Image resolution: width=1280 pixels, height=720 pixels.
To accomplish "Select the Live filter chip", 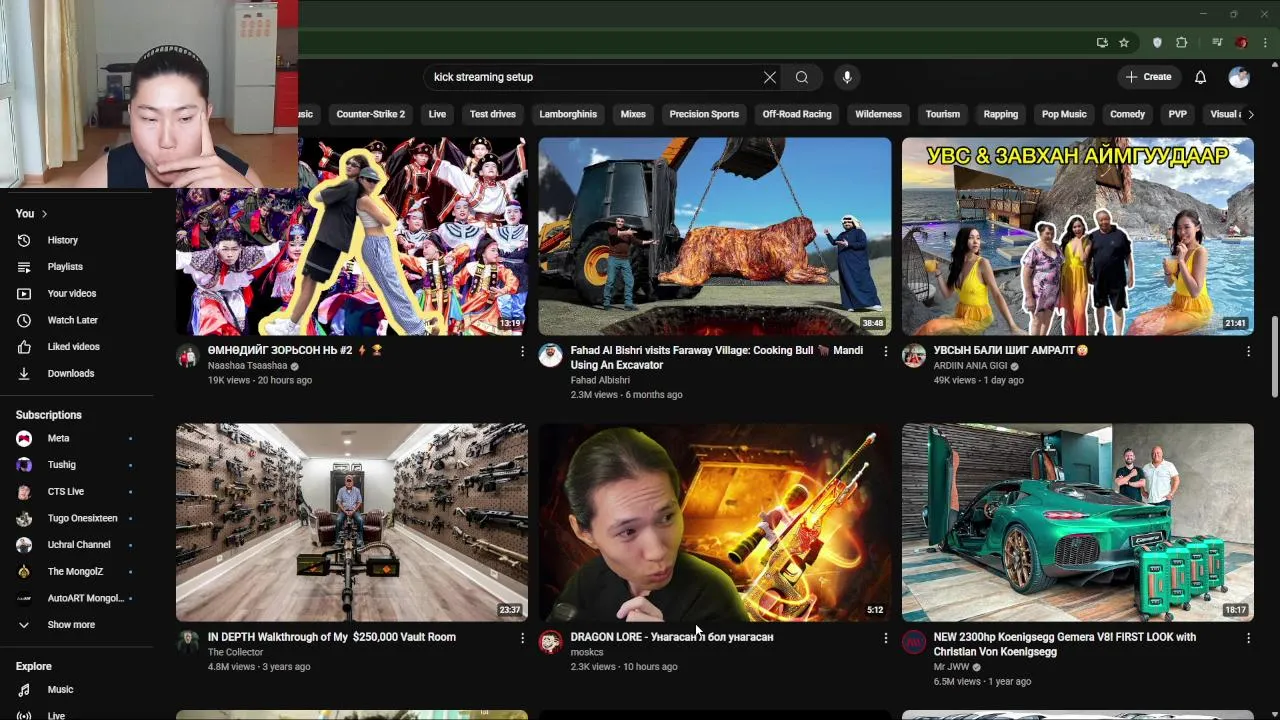I will (437, 114).
